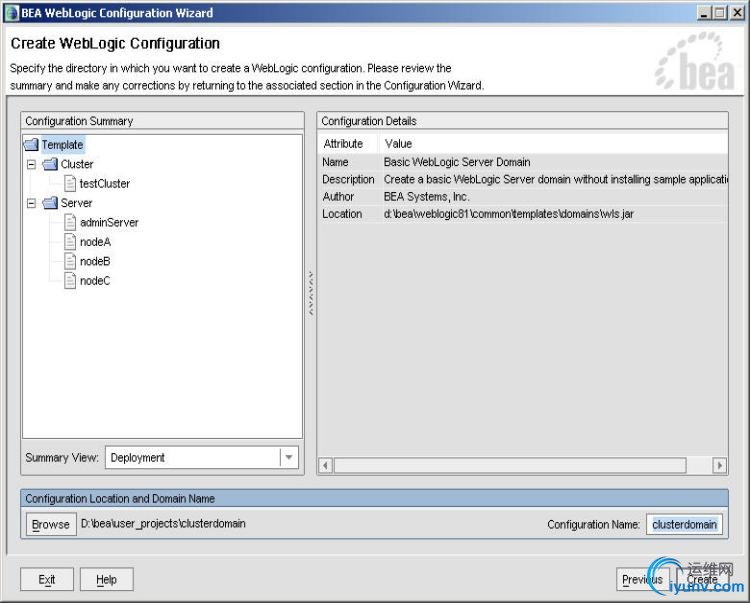The height and width of the screenshot is (603, 750).
Task: Click the Server folder icon
Action: pos(50,203)
